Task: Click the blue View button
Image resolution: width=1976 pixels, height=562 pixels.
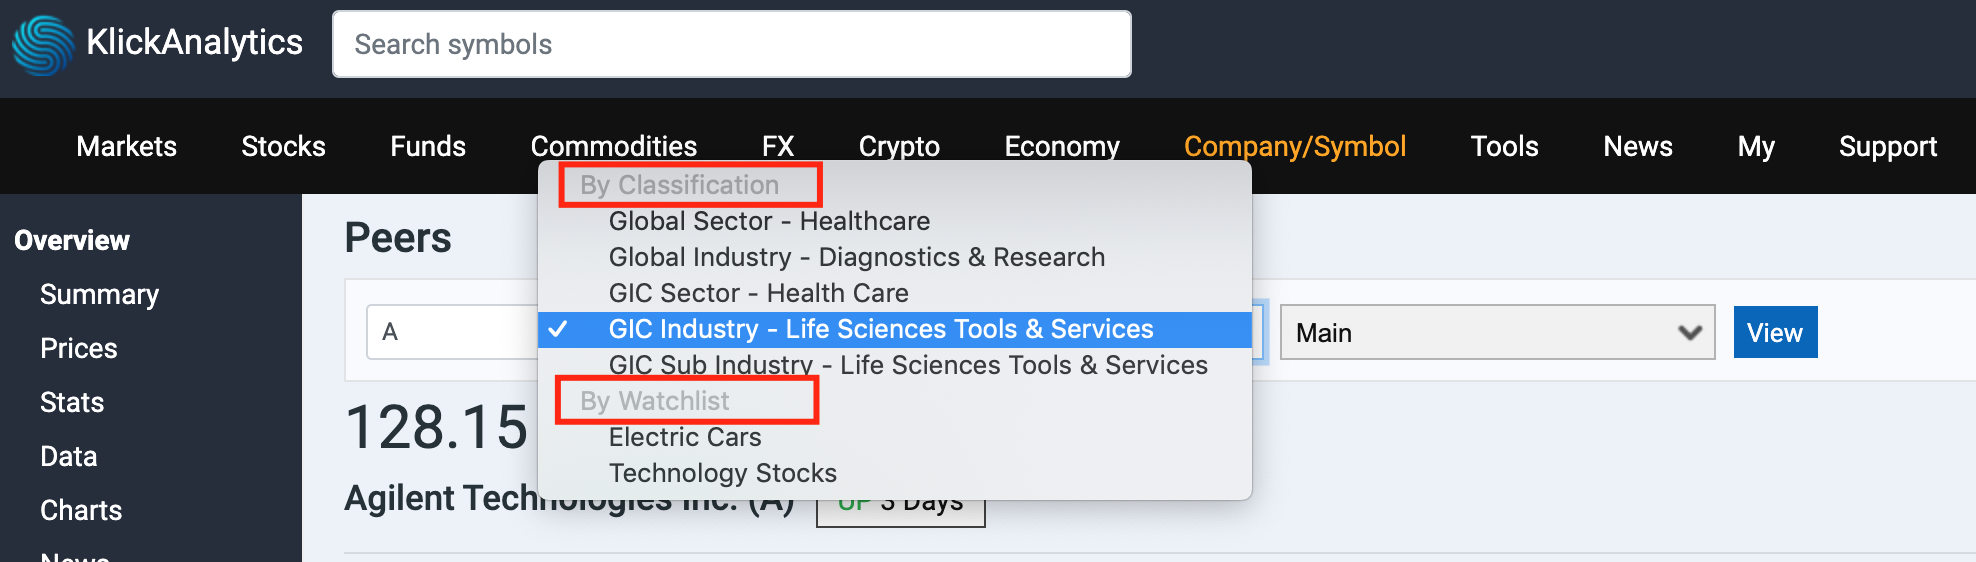Action: (1775, 332)
